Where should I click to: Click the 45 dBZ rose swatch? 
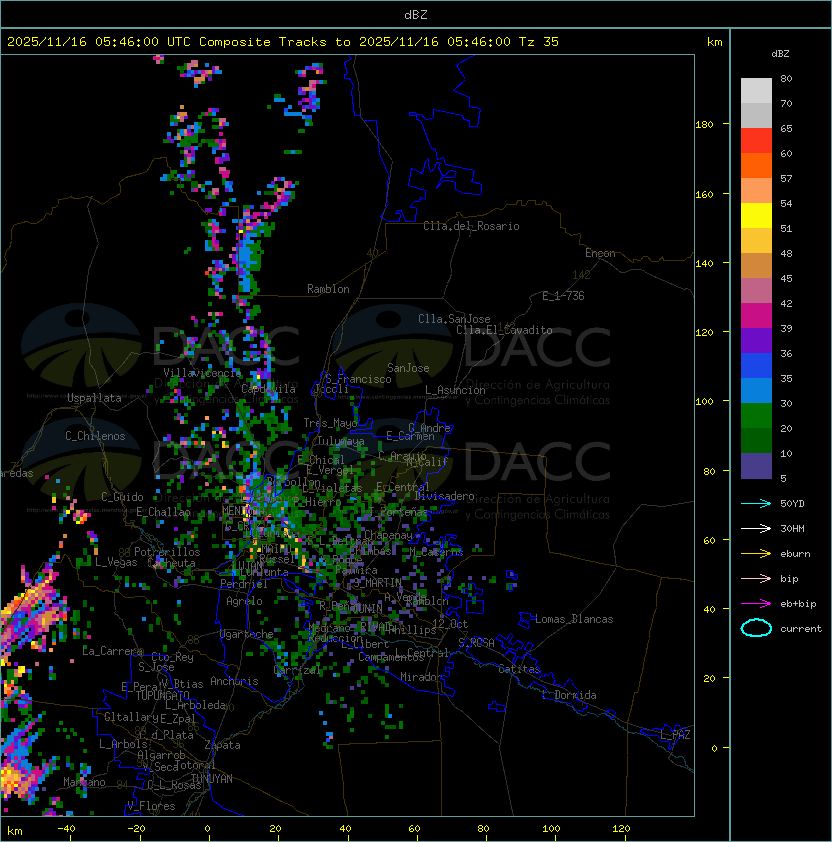click(x=756, y=291)
